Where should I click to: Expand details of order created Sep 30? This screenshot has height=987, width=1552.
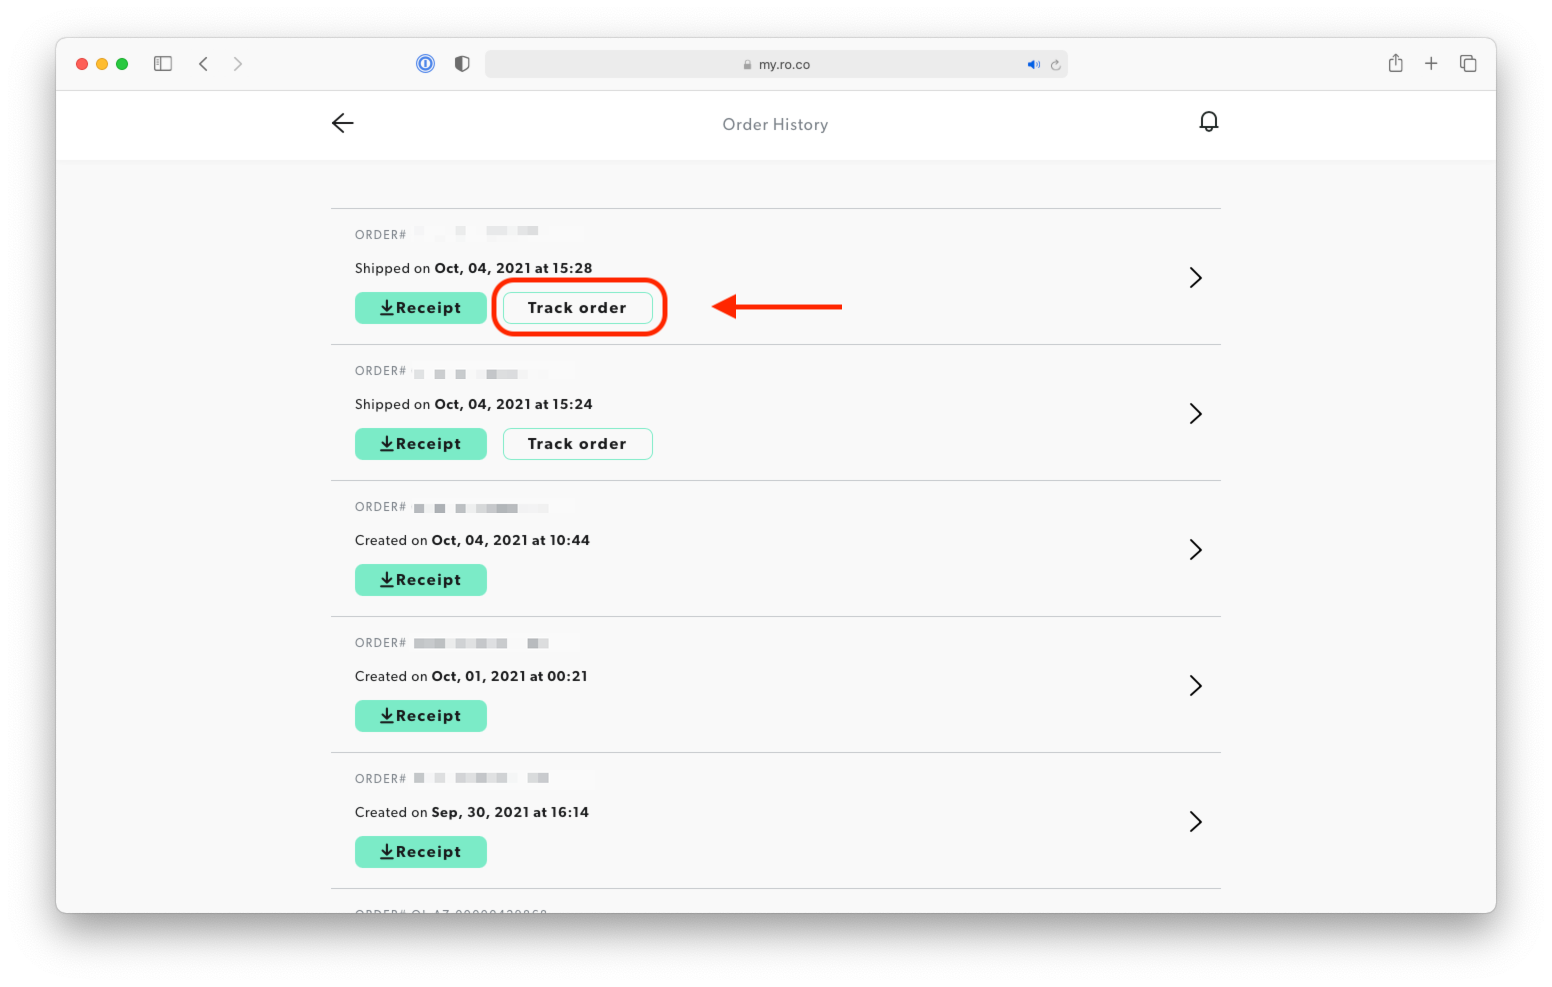[x=1195, y=822]
